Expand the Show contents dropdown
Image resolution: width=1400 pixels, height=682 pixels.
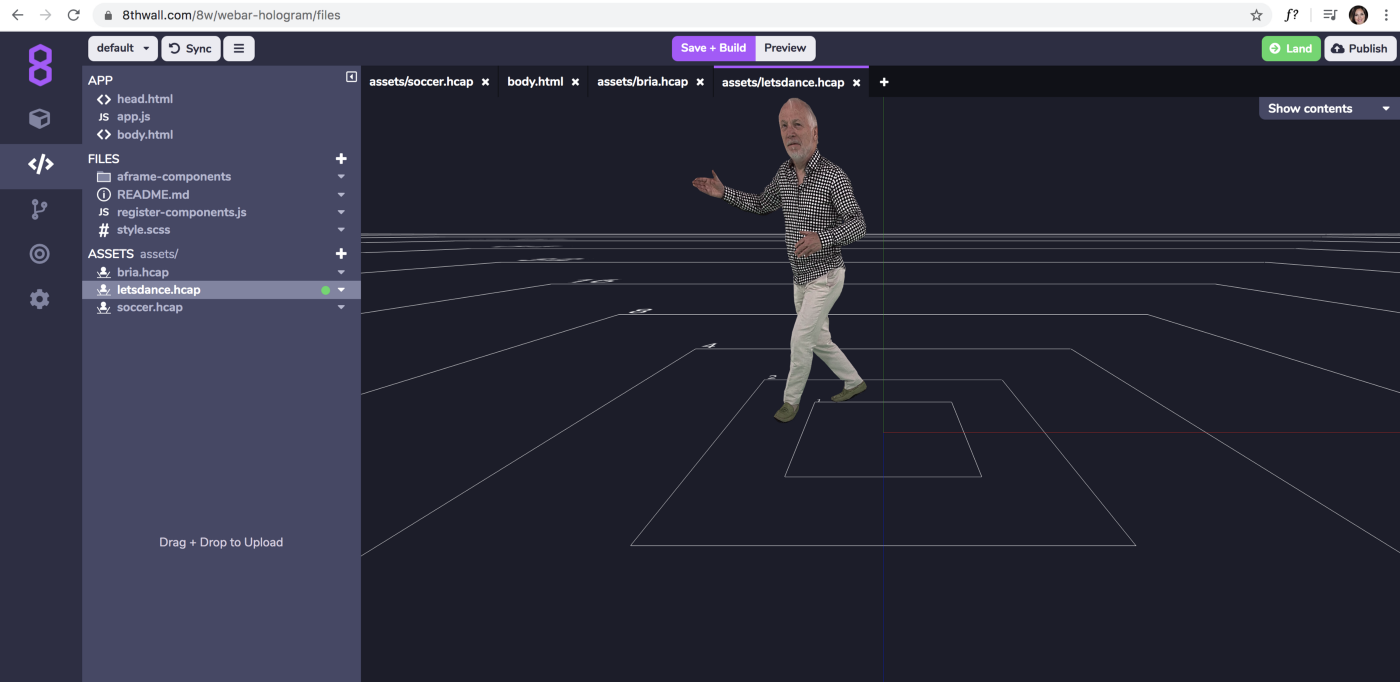[x=1328, y=109]
